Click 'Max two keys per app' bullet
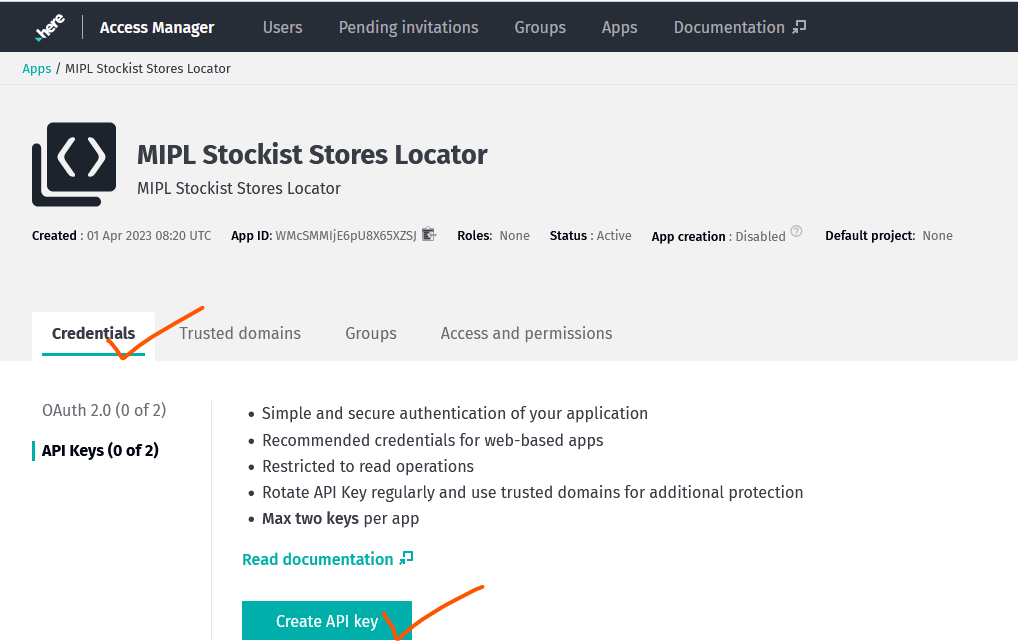The width and height of the screenshot is (1018, 642). pyautogui.click(x=340, y=519)
